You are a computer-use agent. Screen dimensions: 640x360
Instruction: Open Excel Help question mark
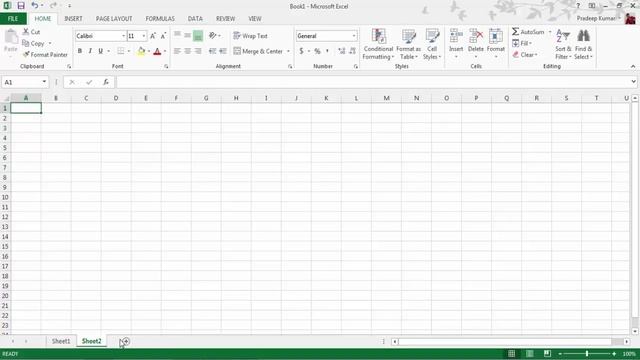tap(578, 6)
